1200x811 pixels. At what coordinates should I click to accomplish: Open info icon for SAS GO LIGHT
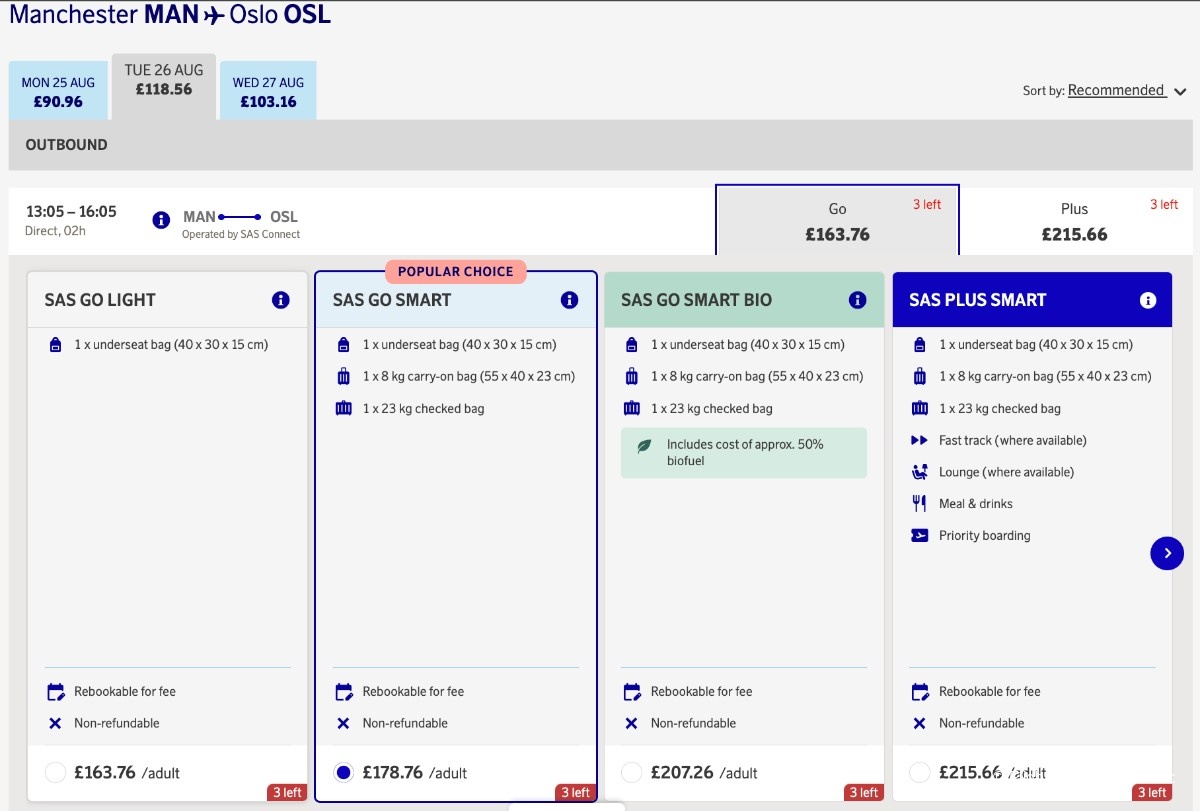tap(281, 300)
